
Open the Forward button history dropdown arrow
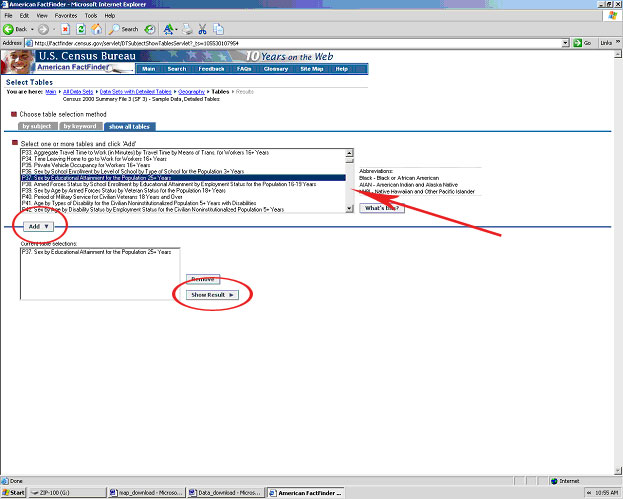54,29
